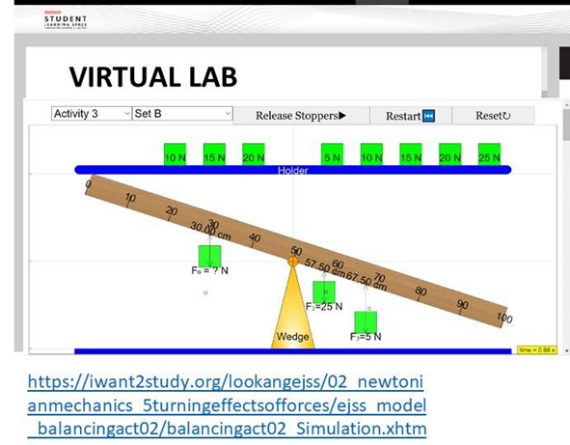Screen dimensions: 570x445
Task: Click the 0 mark on the ruler
Action: click(x=88, y=184)
